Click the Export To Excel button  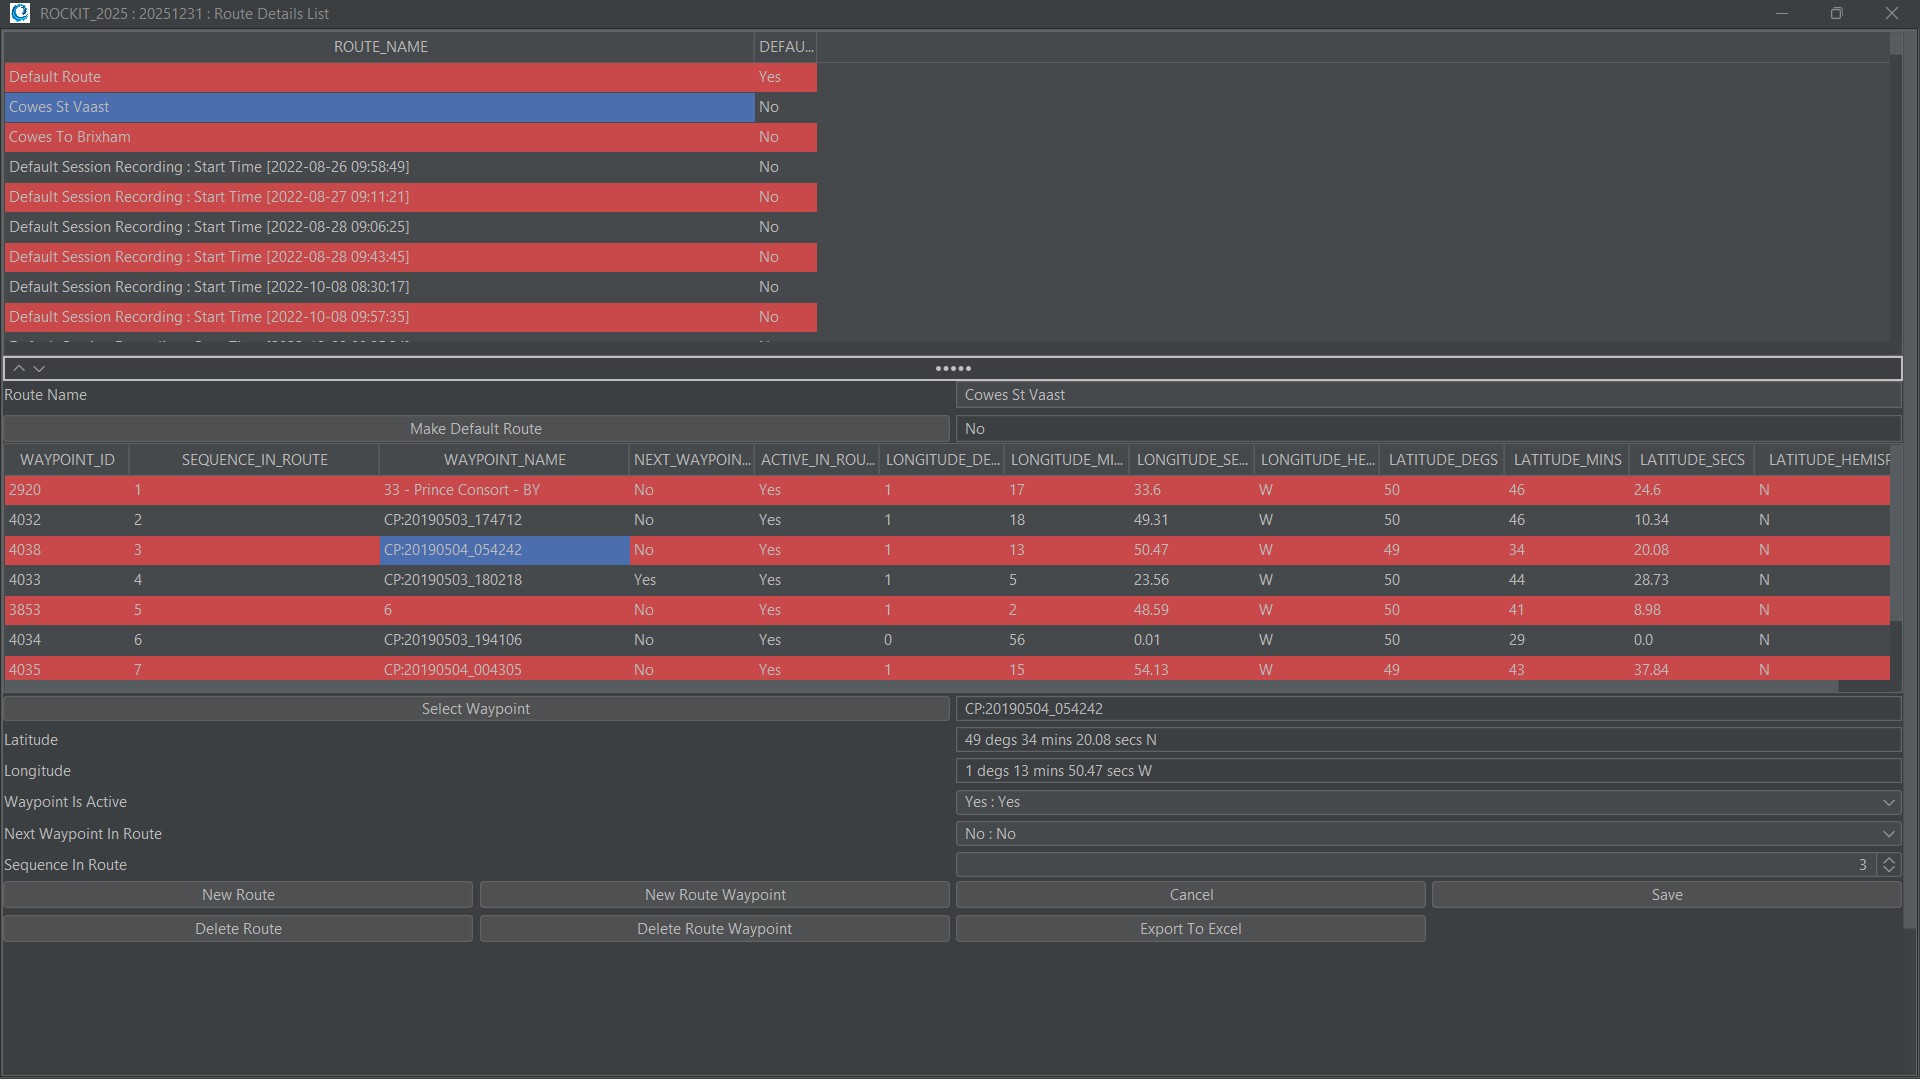tap(1190, 929)
